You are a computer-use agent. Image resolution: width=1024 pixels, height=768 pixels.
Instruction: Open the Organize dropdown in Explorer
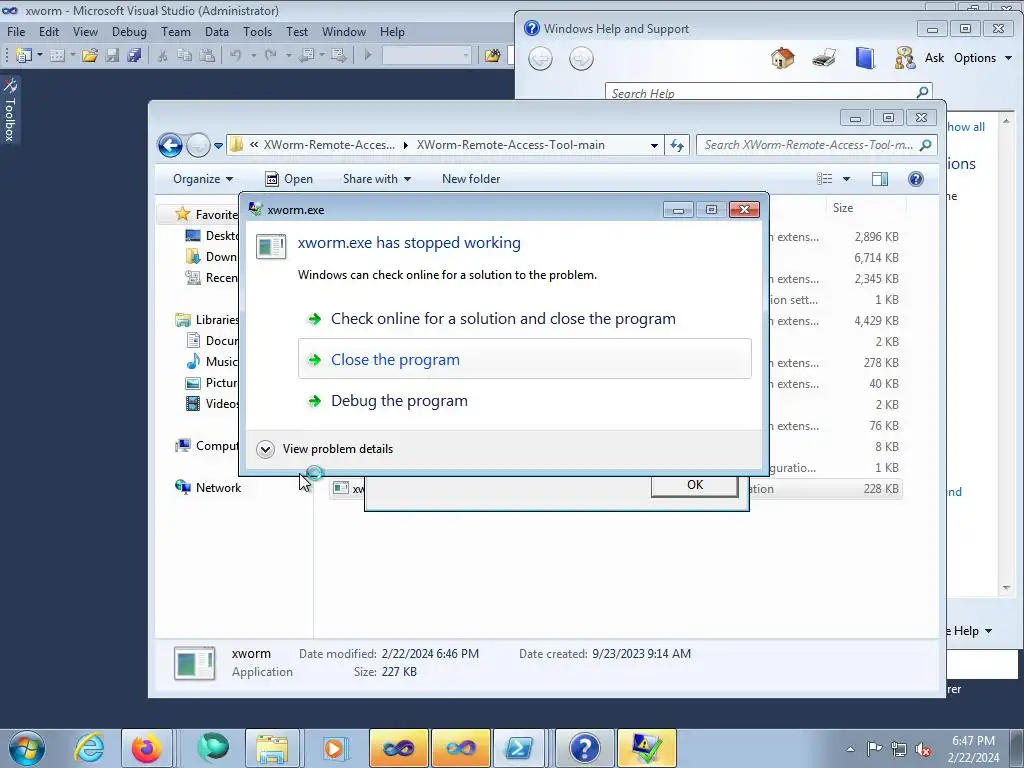point(202,179)
